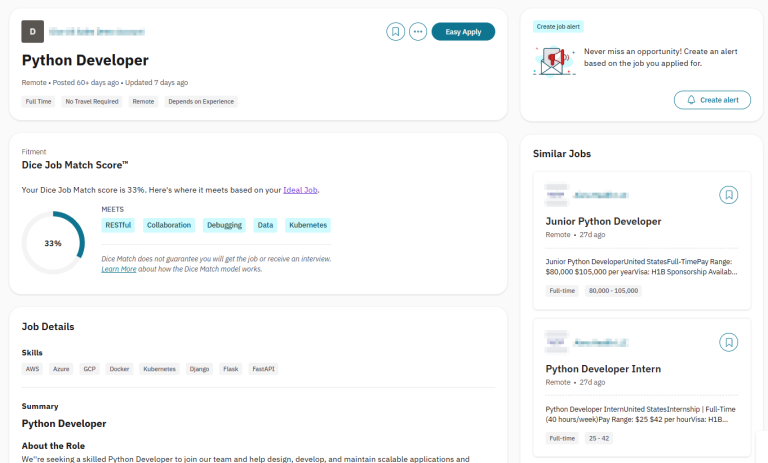Click the About the Role heading
768x463 pixels.
coord(53,446)
